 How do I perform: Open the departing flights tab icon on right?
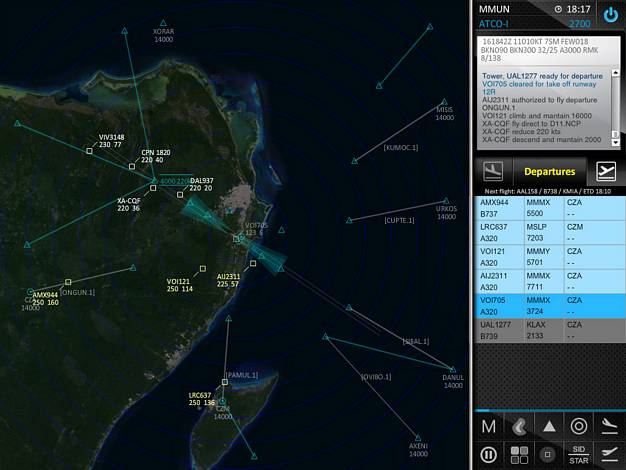605,171
